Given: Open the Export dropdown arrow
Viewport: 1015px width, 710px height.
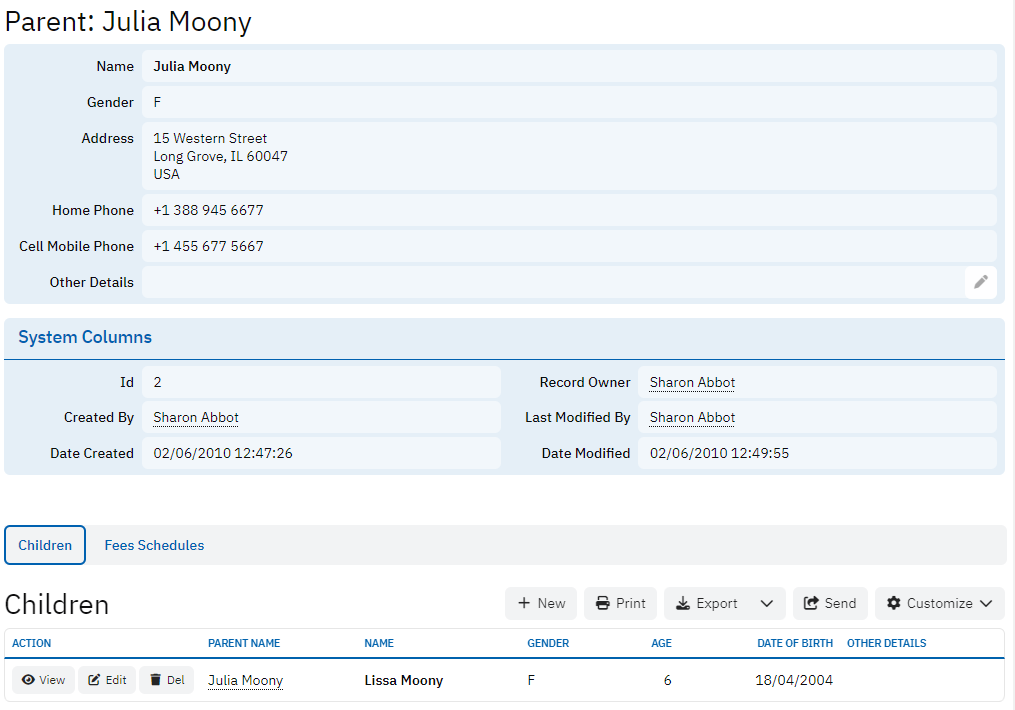Looking at the screenshot, I should (767, 603).
